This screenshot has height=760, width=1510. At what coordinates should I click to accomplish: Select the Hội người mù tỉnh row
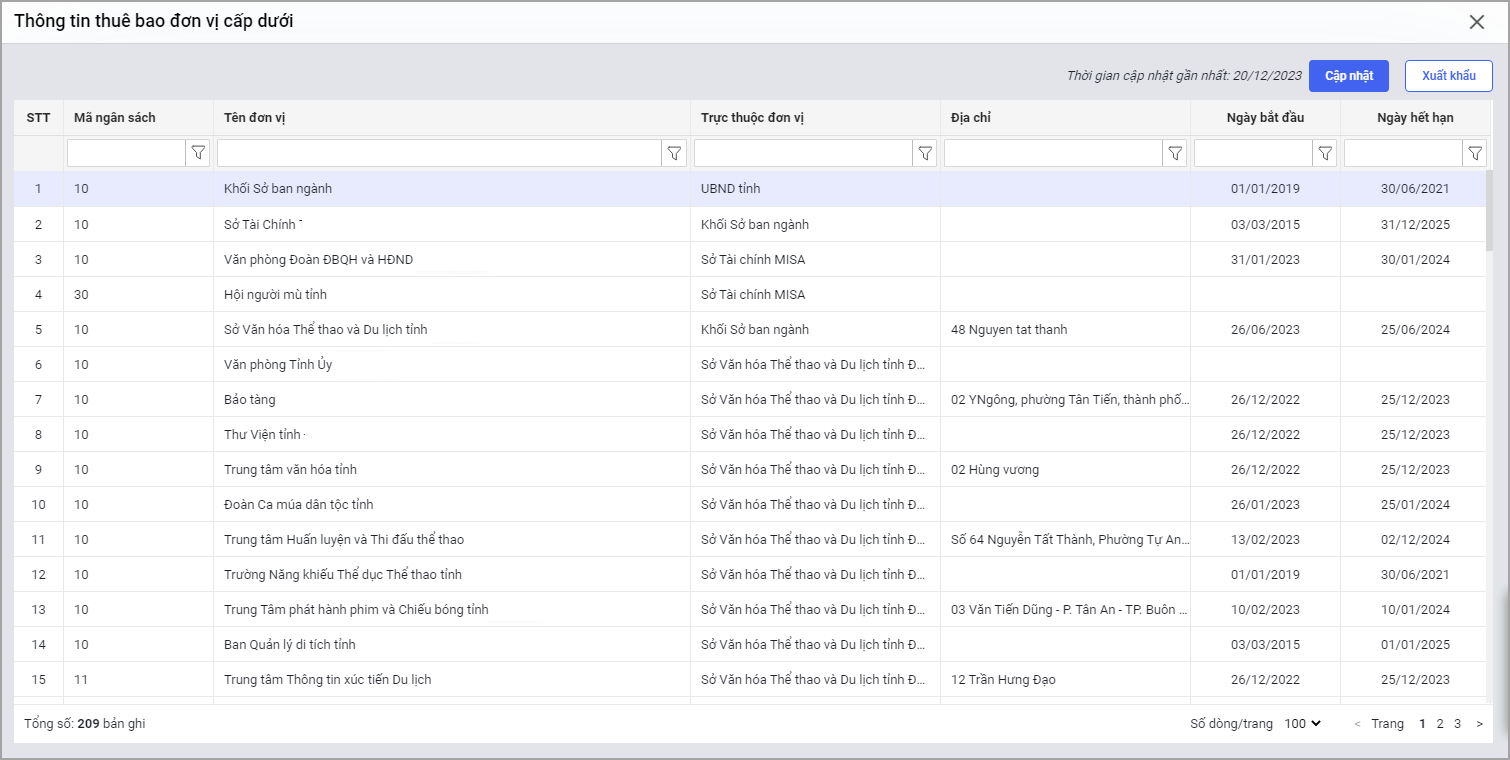tap(275, 295)
